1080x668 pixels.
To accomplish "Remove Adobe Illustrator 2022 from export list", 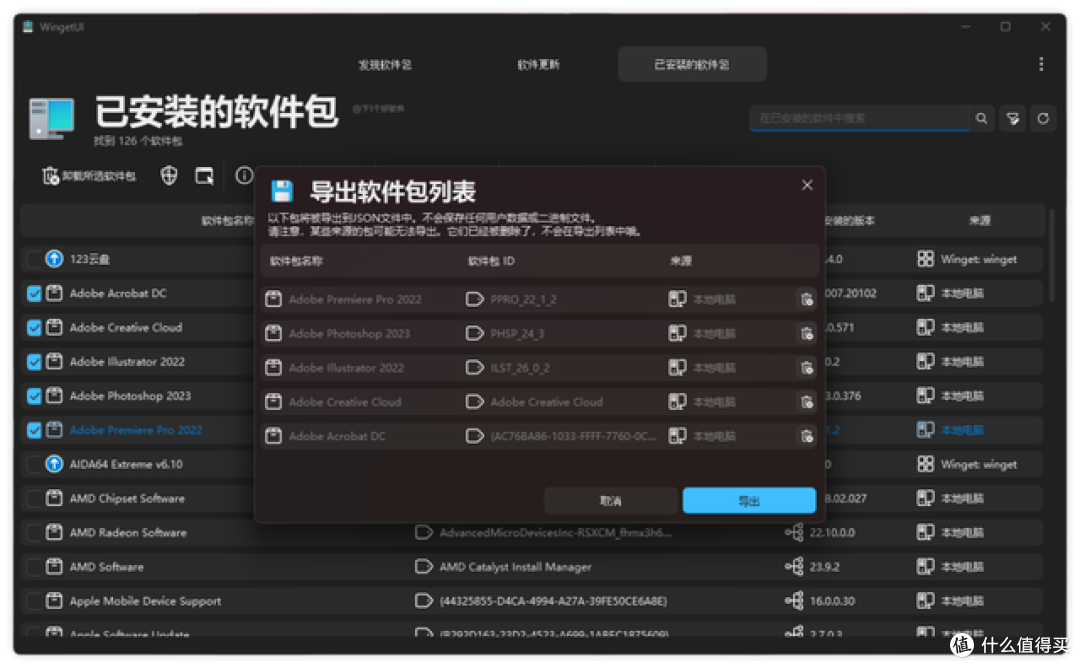I will pos(806,368).
